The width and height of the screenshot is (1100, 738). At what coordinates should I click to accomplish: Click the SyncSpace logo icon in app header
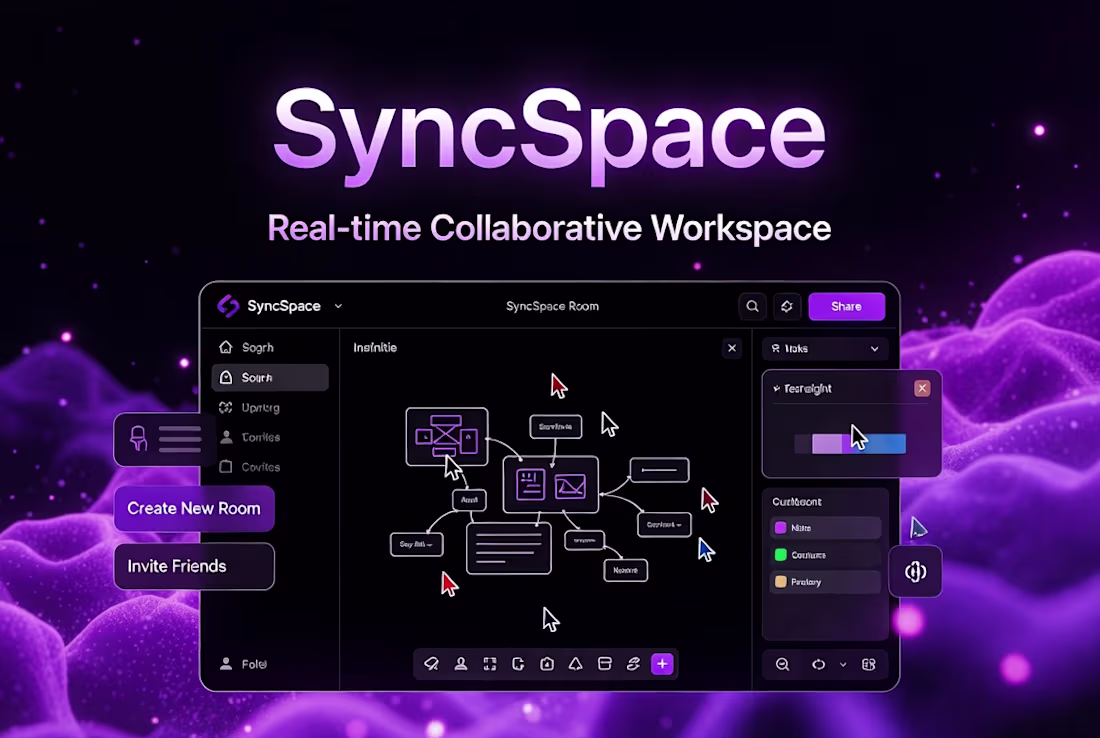[228, 306]
